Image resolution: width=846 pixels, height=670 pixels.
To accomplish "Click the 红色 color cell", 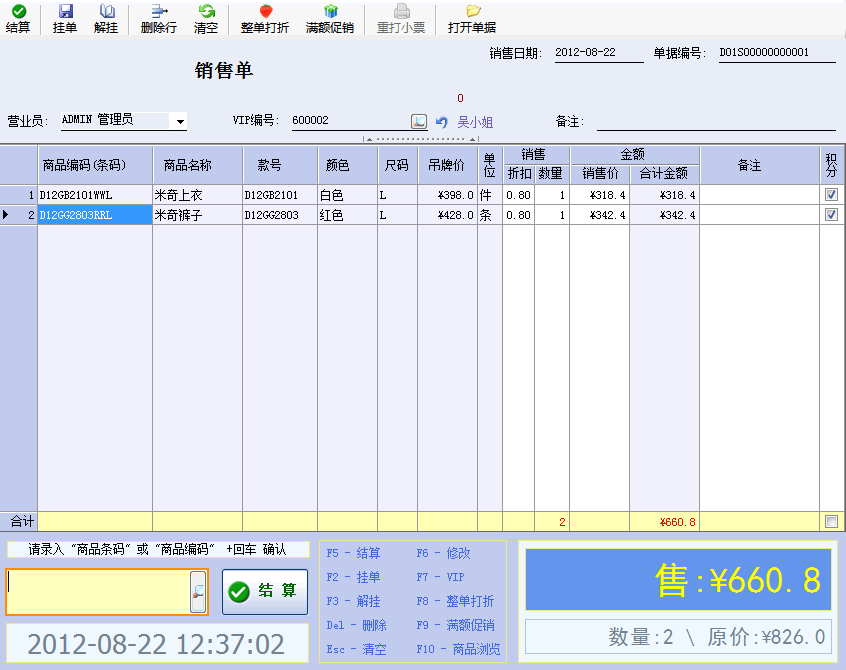I will point(347,215).
